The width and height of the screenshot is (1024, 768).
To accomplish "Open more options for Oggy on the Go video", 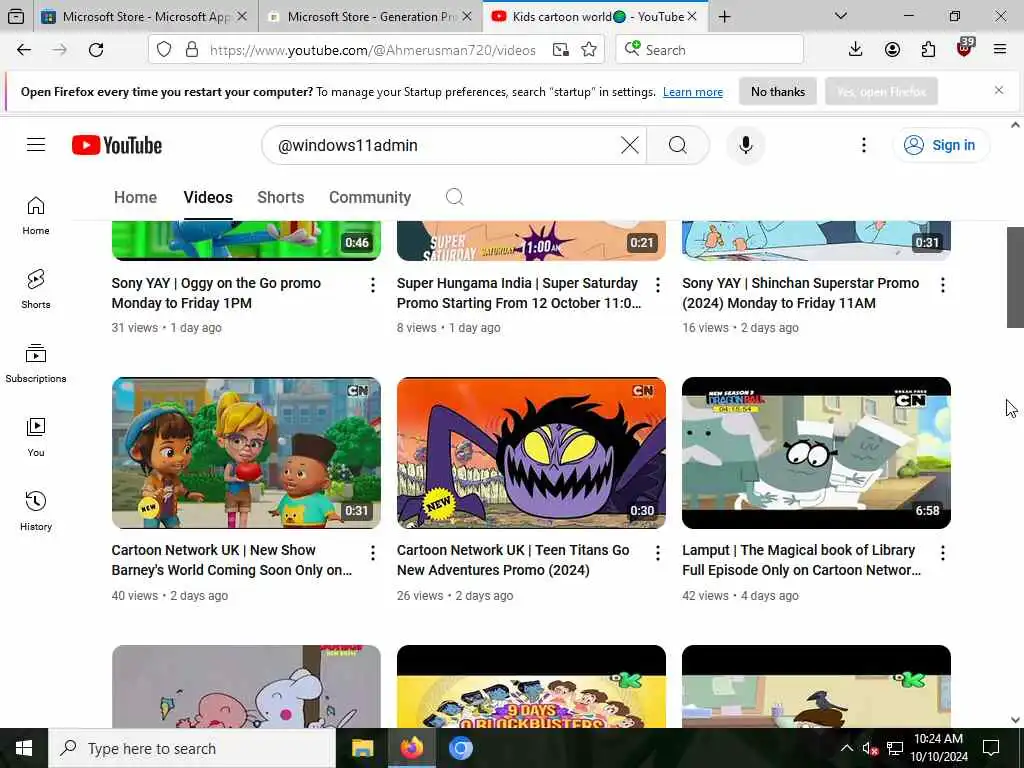I will pos(372,285).
